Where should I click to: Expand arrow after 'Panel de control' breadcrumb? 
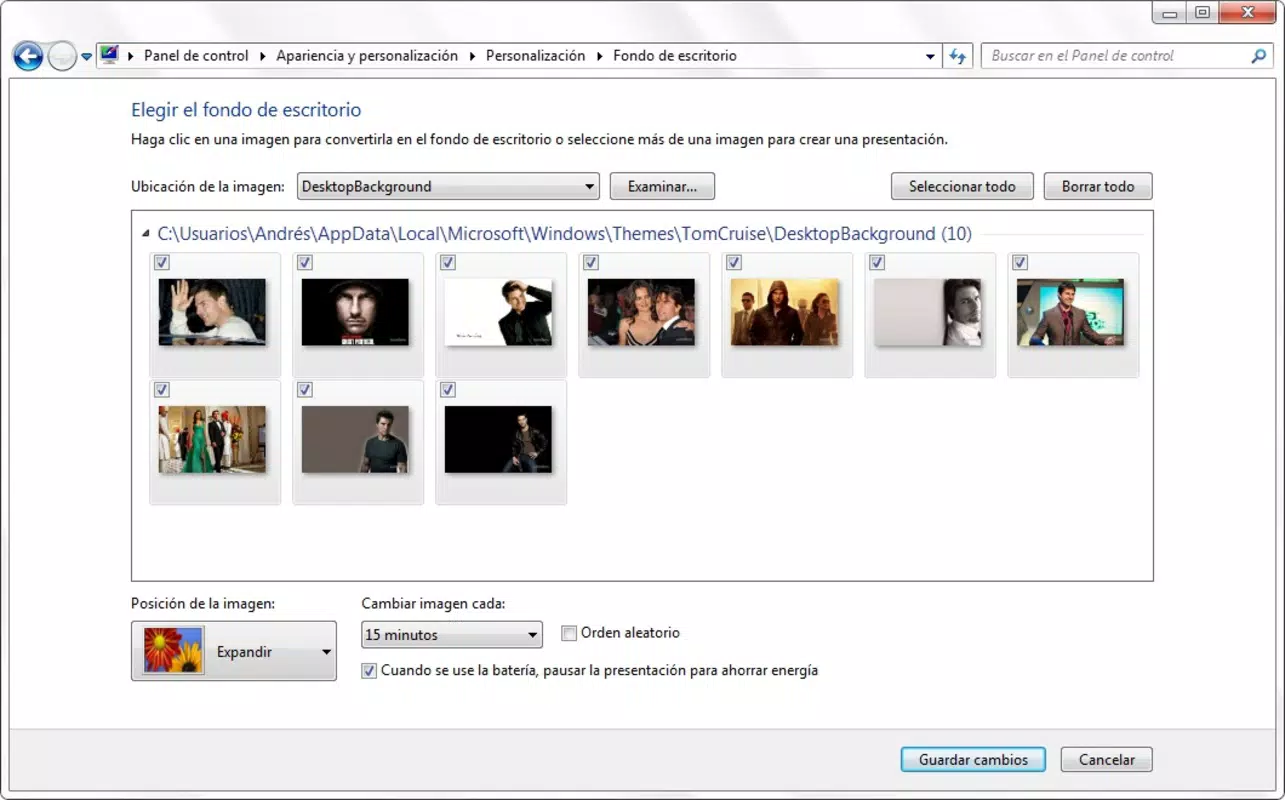pos(264,57)
